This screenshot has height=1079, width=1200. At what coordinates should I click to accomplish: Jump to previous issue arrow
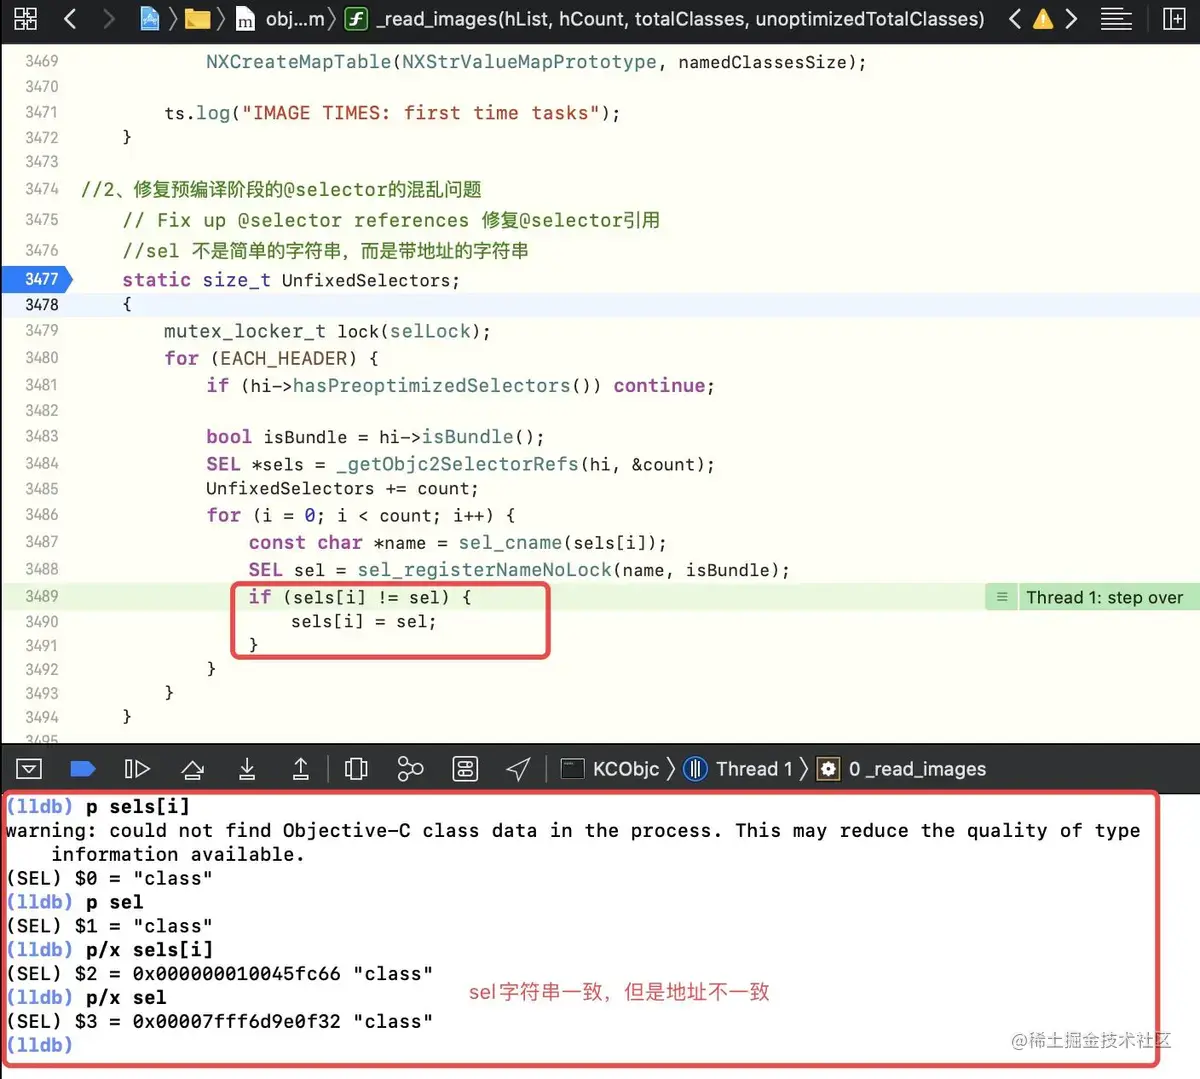[x=1015, y=18]
